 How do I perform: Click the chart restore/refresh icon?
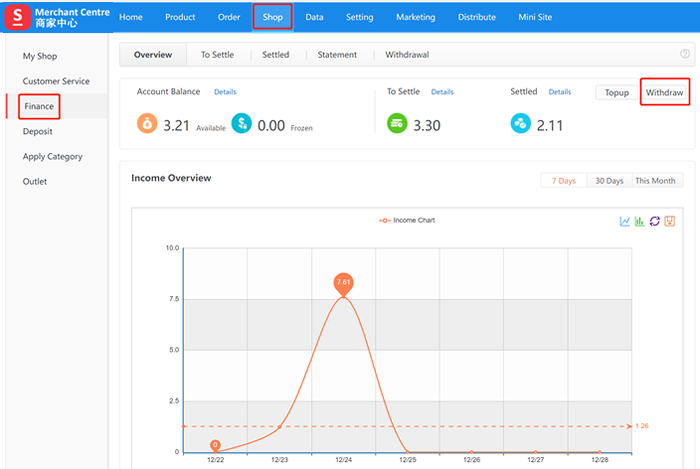pyautogui.click(x=655, y=221)
